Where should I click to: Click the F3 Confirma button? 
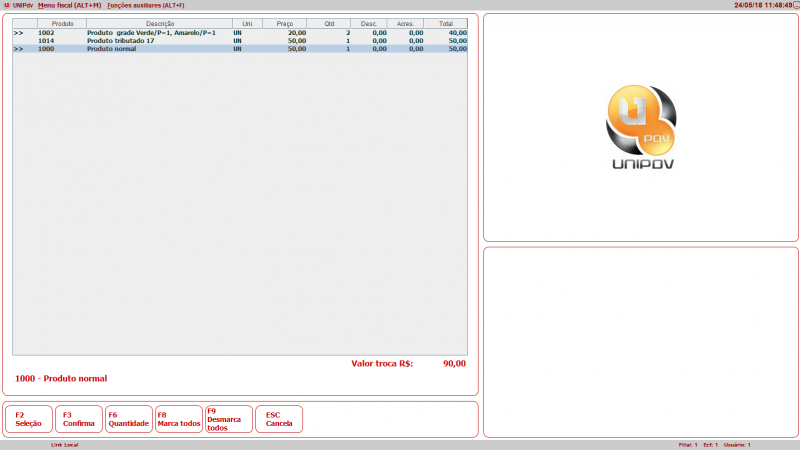(x=79, y=419)
